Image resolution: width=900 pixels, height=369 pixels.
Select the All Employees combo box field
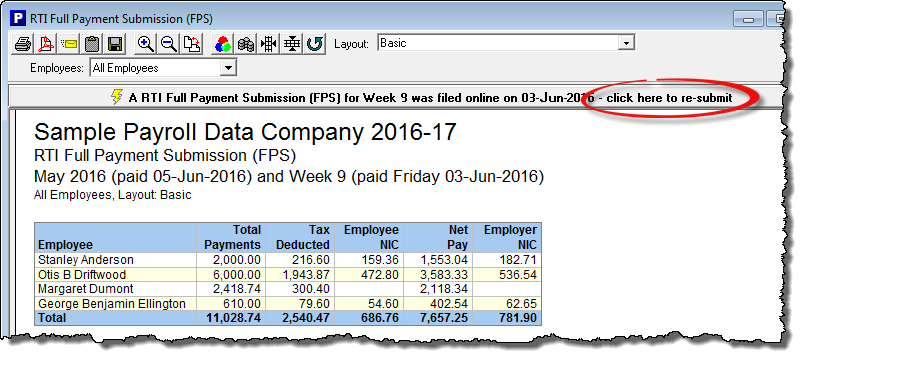click(x=163, y=68)
